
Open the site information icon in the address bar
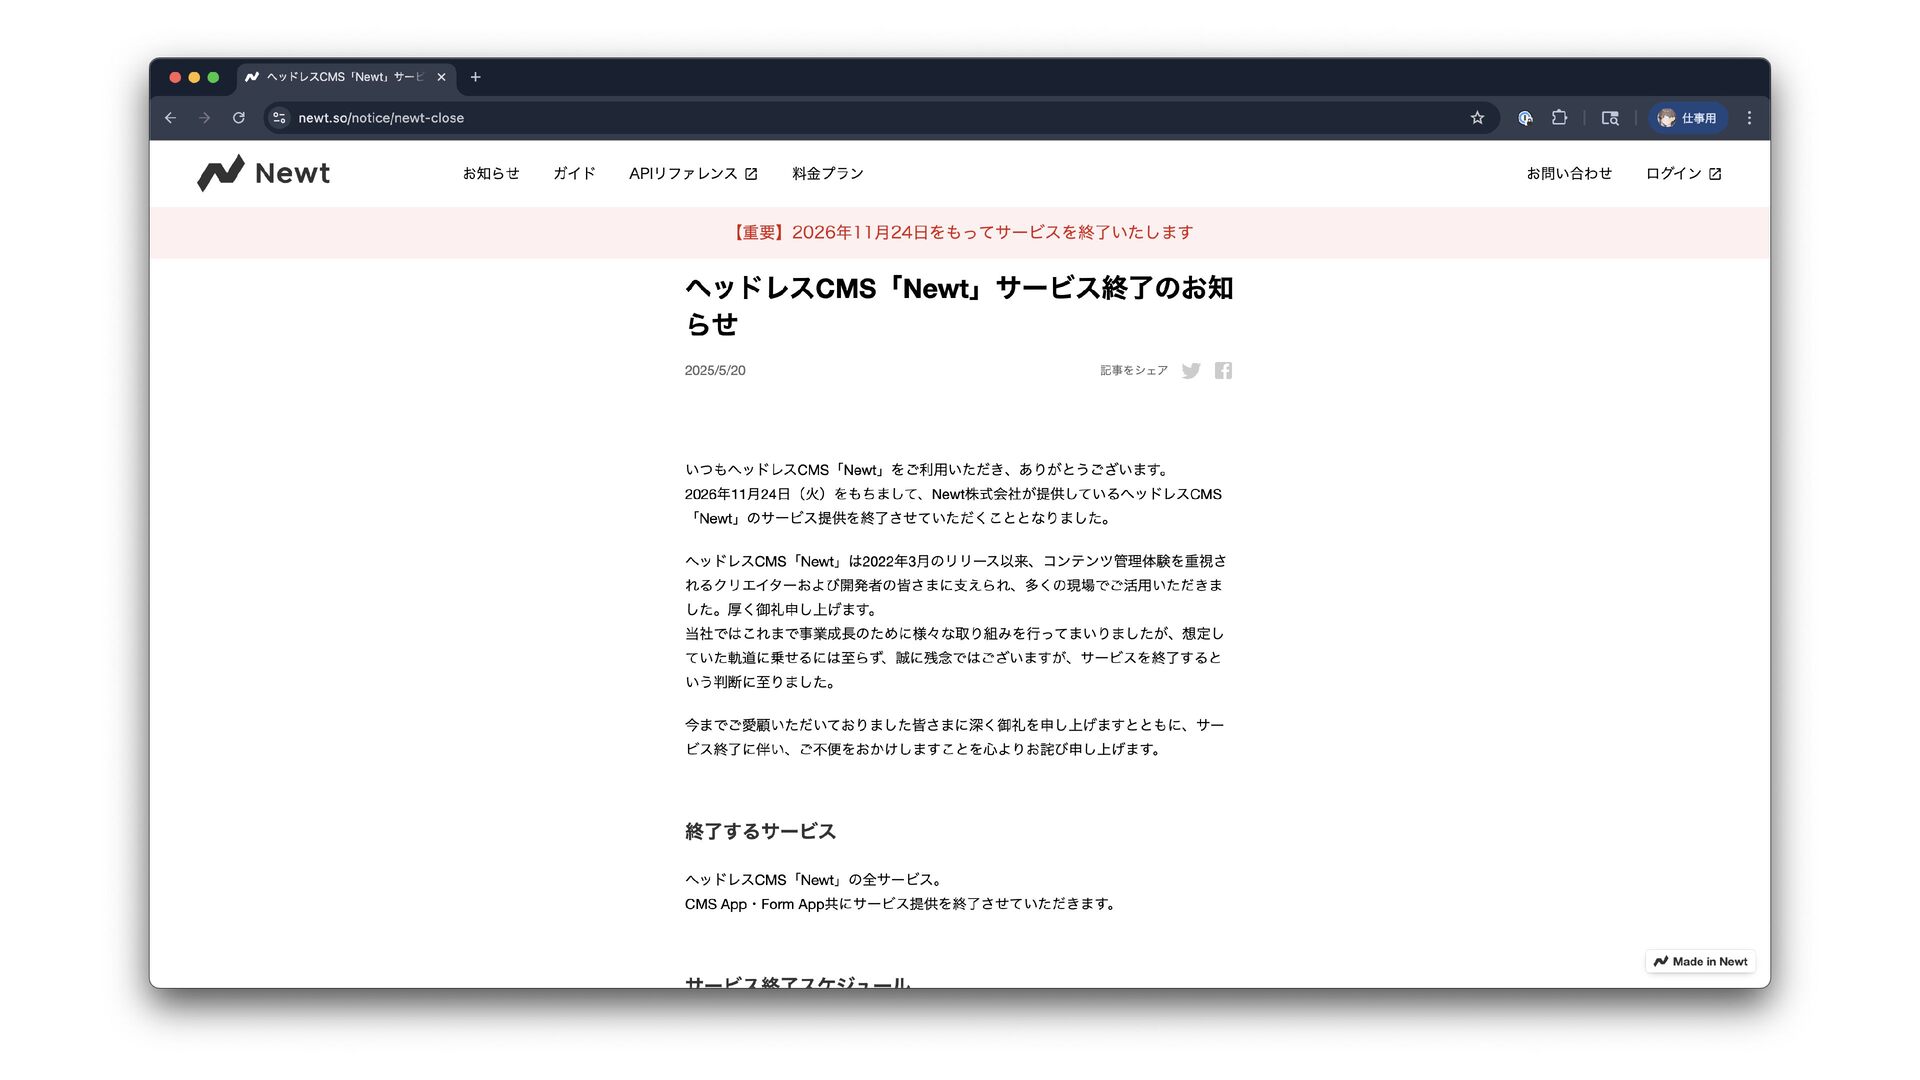tap(280, 118)
